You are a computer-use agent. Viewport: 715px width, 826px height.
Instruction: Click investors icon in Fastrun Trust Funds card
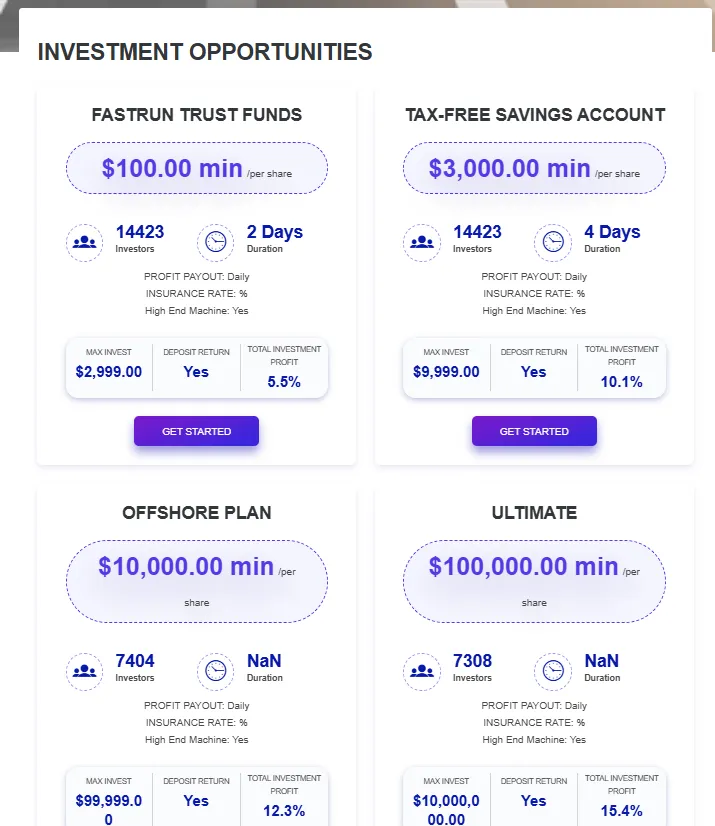click(x=84, y=242)
